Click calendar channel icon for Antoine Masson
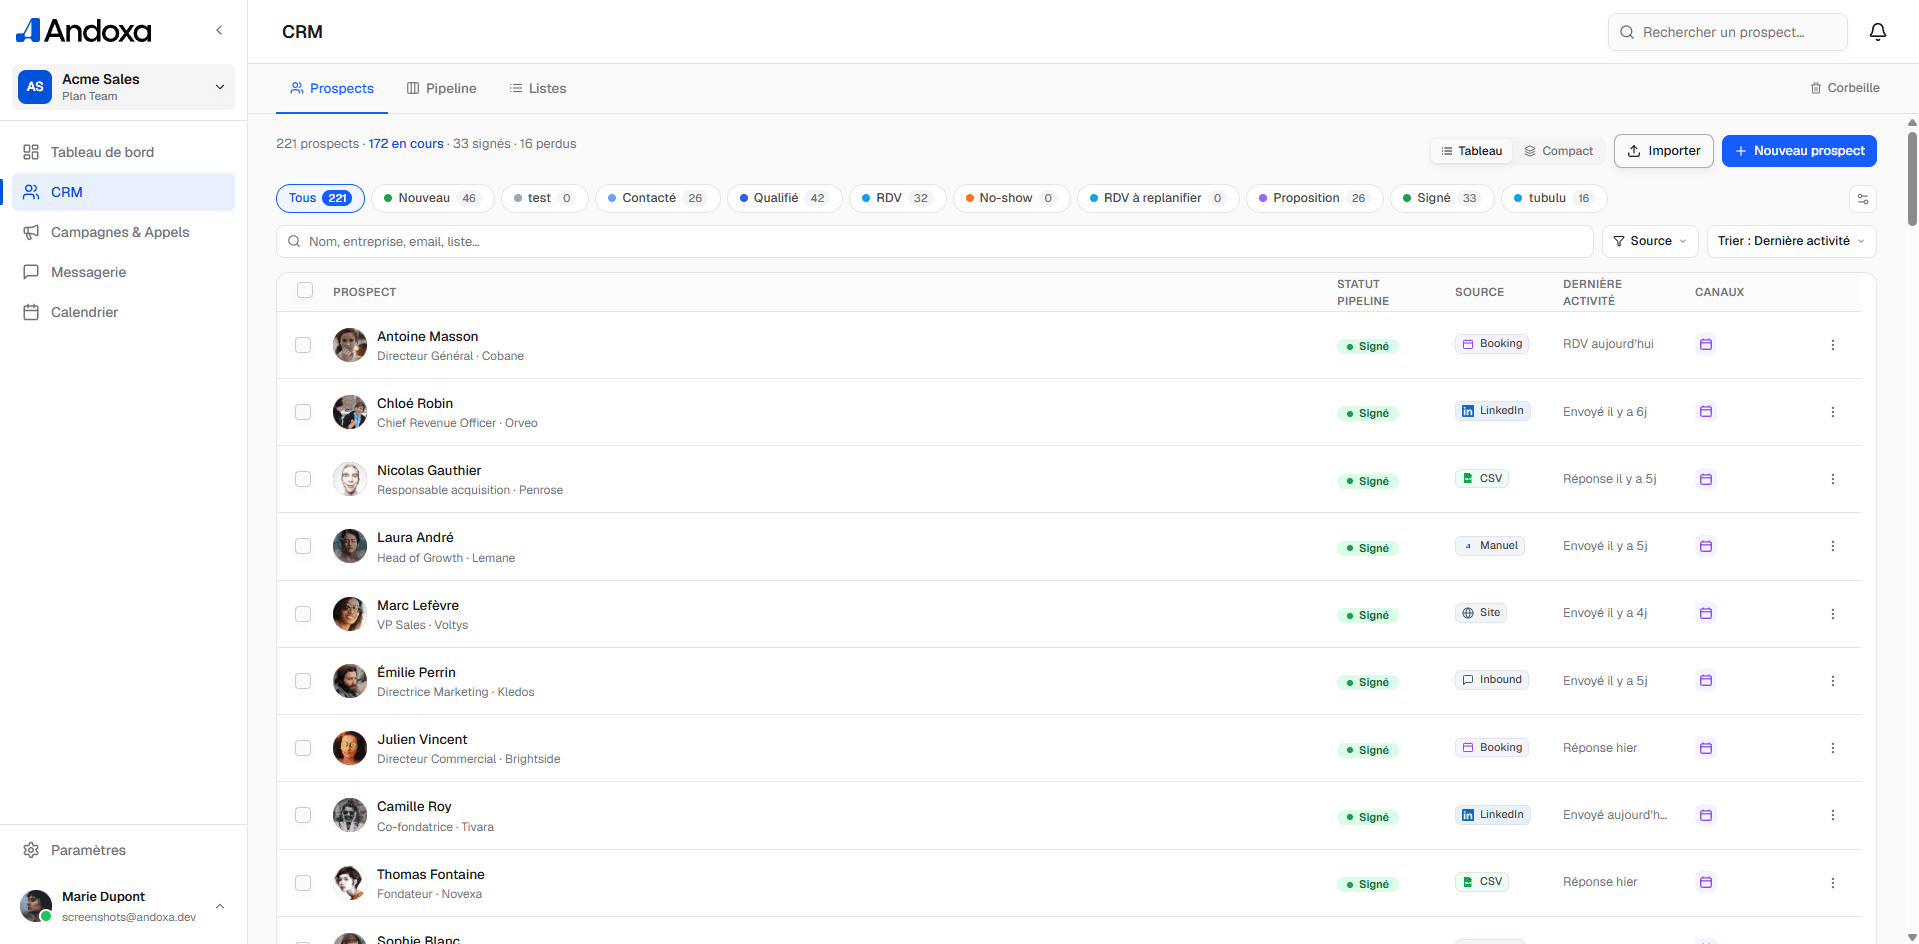Screen dimensions: 1919x944 tap(1706, 344)
